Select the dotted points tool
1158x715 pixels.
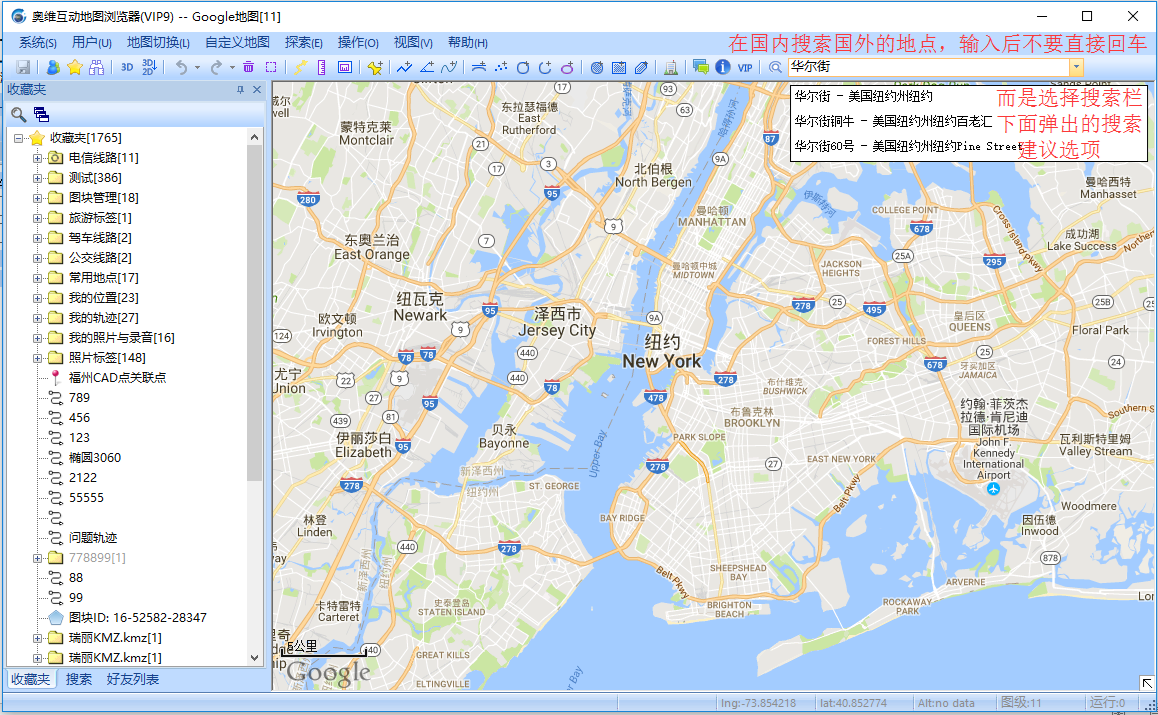pos(501,67)
